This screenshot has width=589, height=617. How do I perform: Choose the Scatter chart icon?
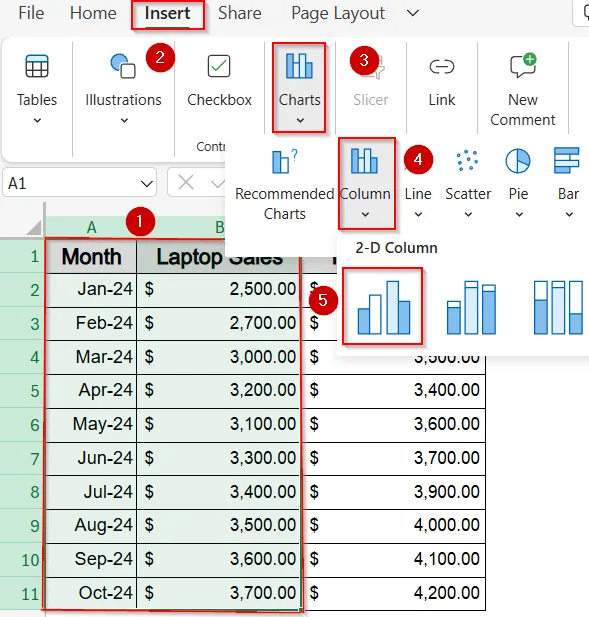(x=467, y=161)
